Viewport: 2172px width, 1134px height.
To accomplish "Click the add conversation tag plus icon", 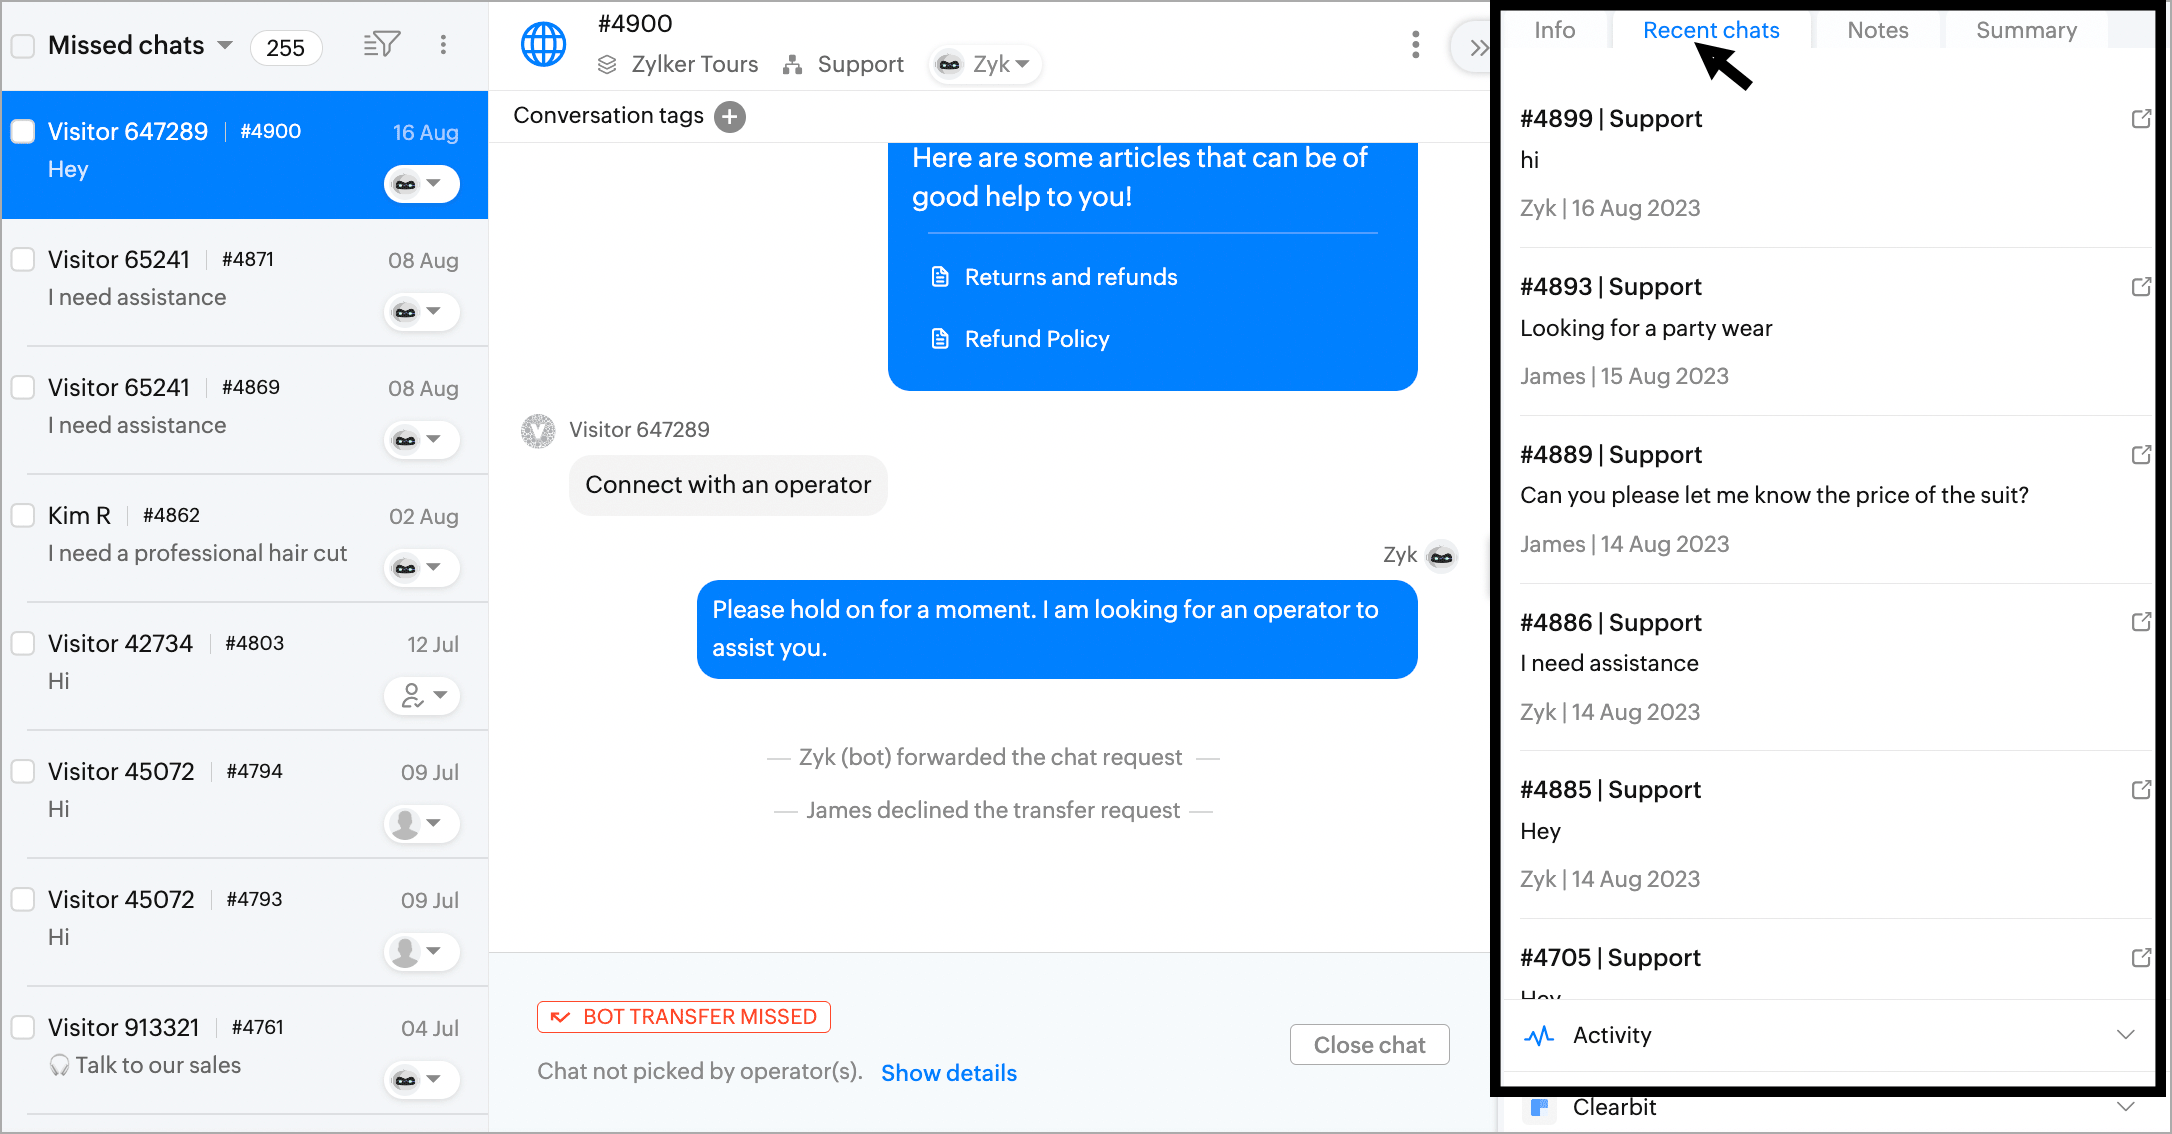I will point(730,117).
